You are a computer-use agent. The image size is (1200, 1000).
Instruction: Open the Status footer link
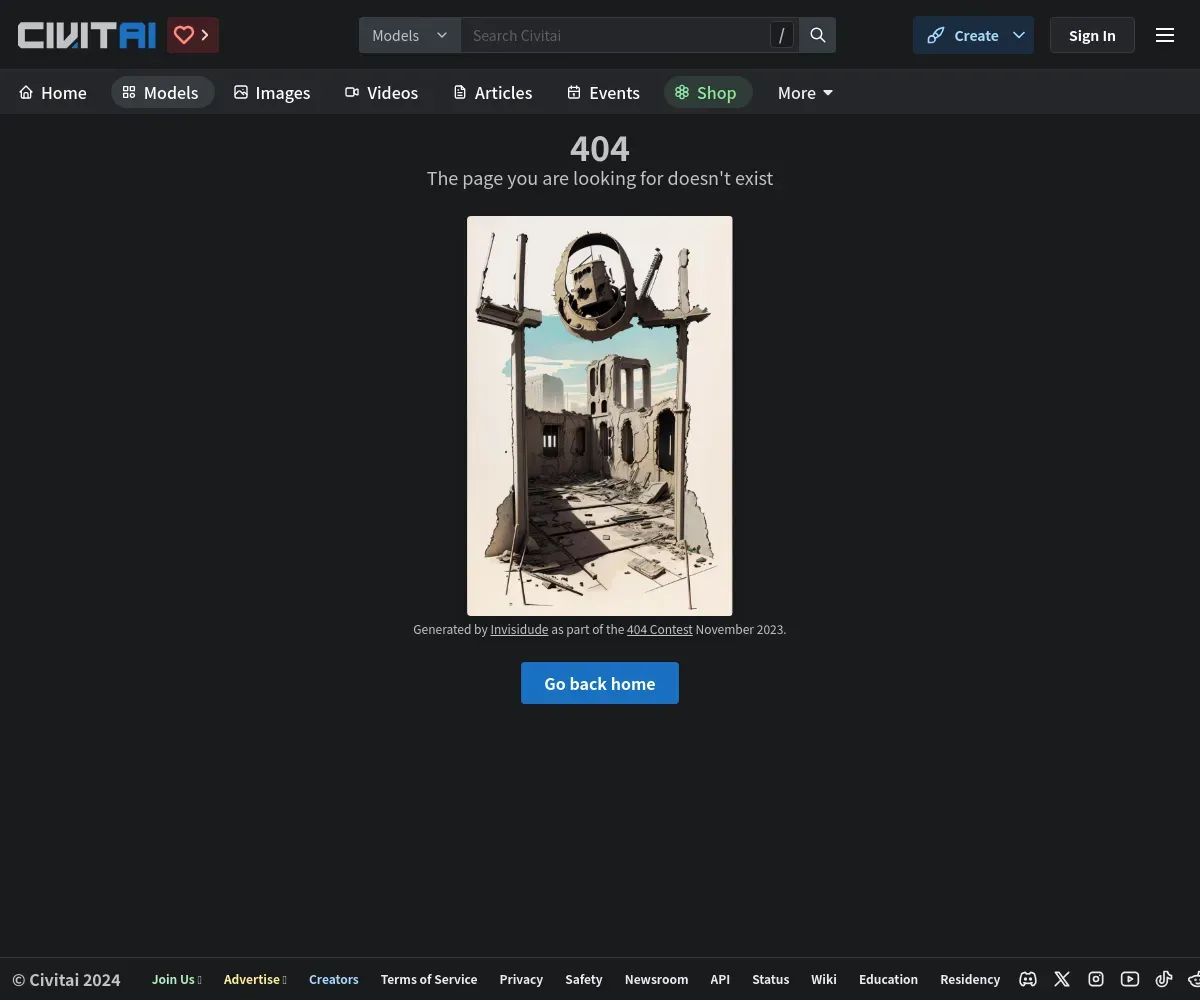coord(771,980)
